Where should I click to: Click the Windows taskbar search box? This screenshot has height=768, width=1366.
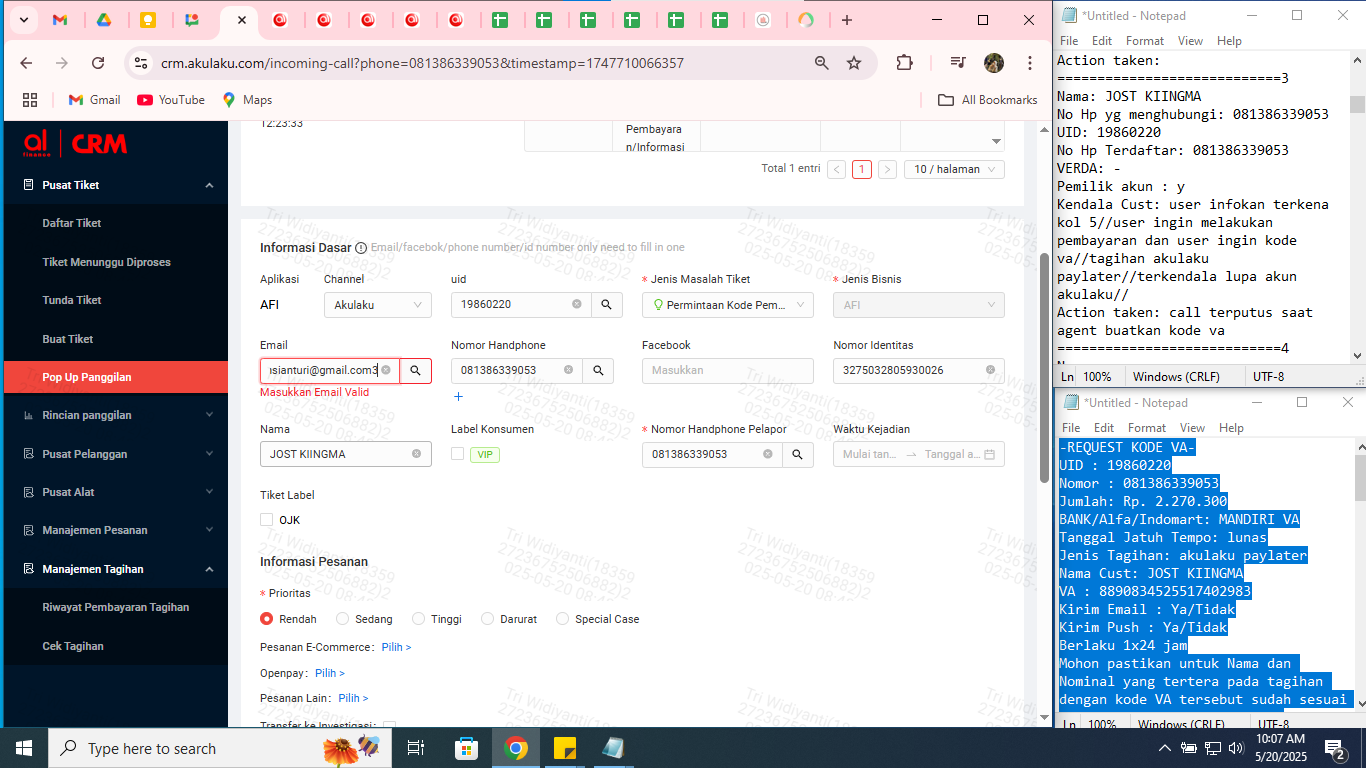click(x=220, y=748)
